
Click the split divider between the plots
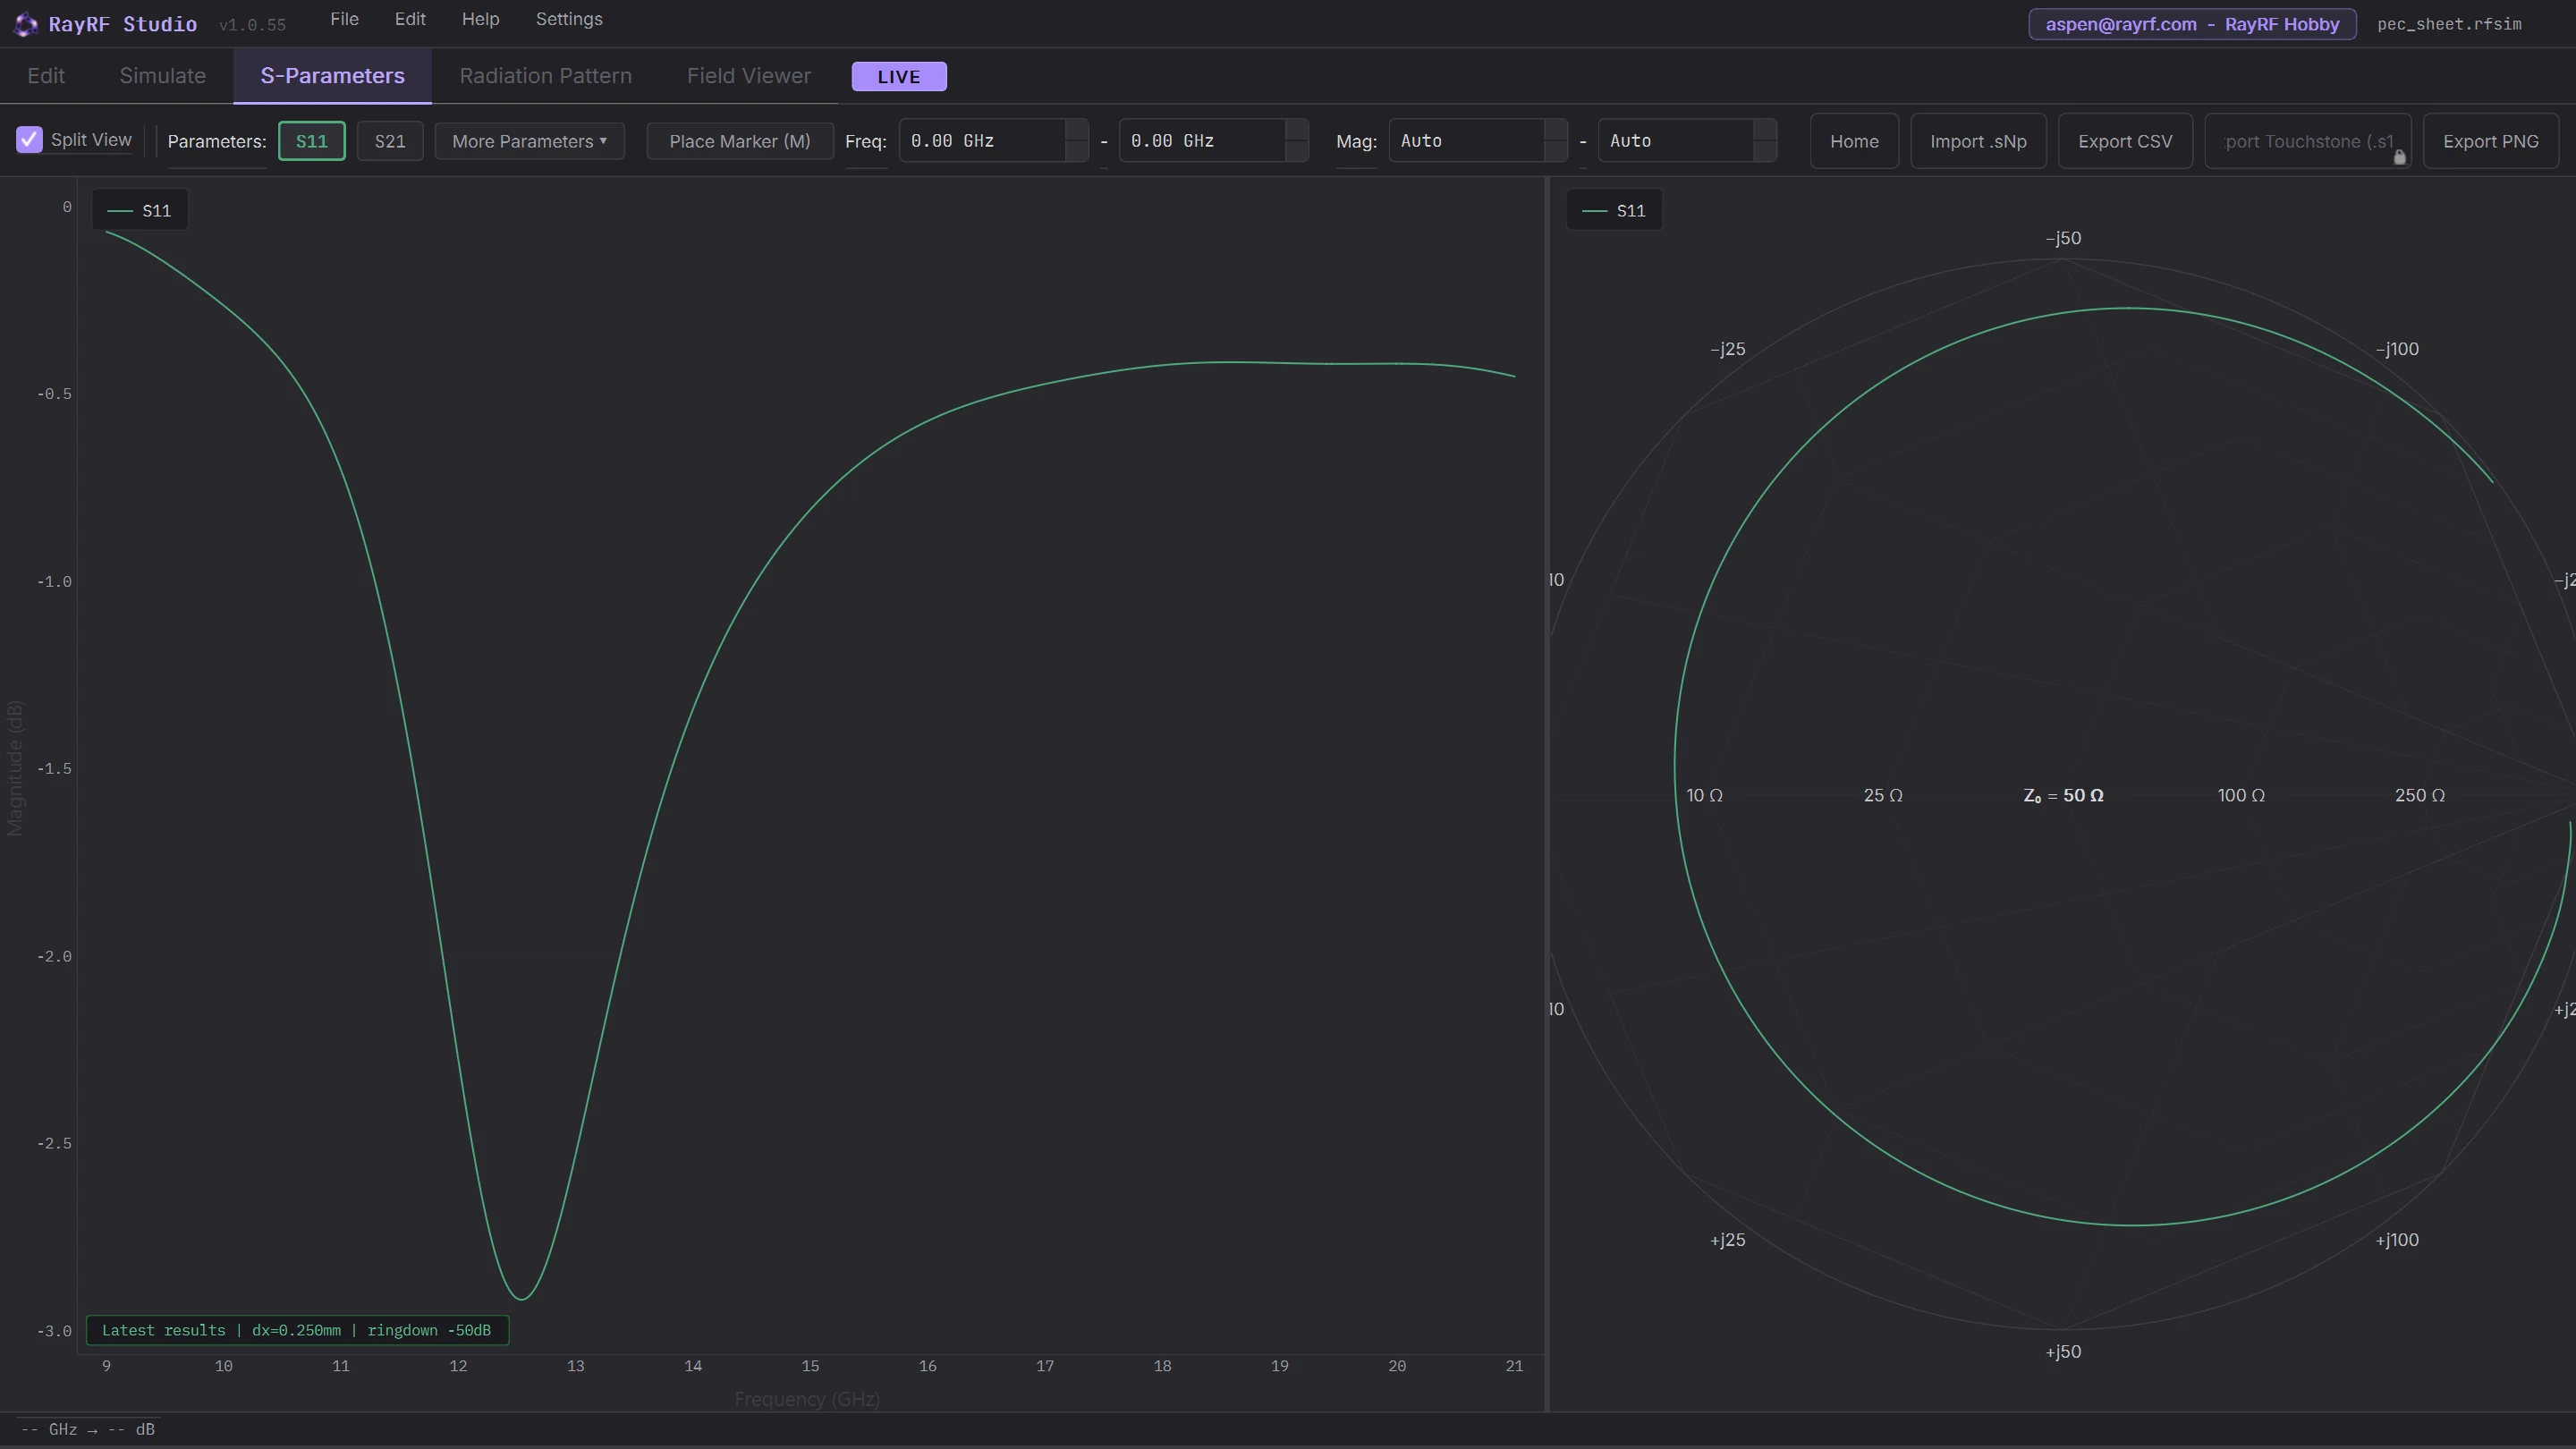coord(1547,795)
